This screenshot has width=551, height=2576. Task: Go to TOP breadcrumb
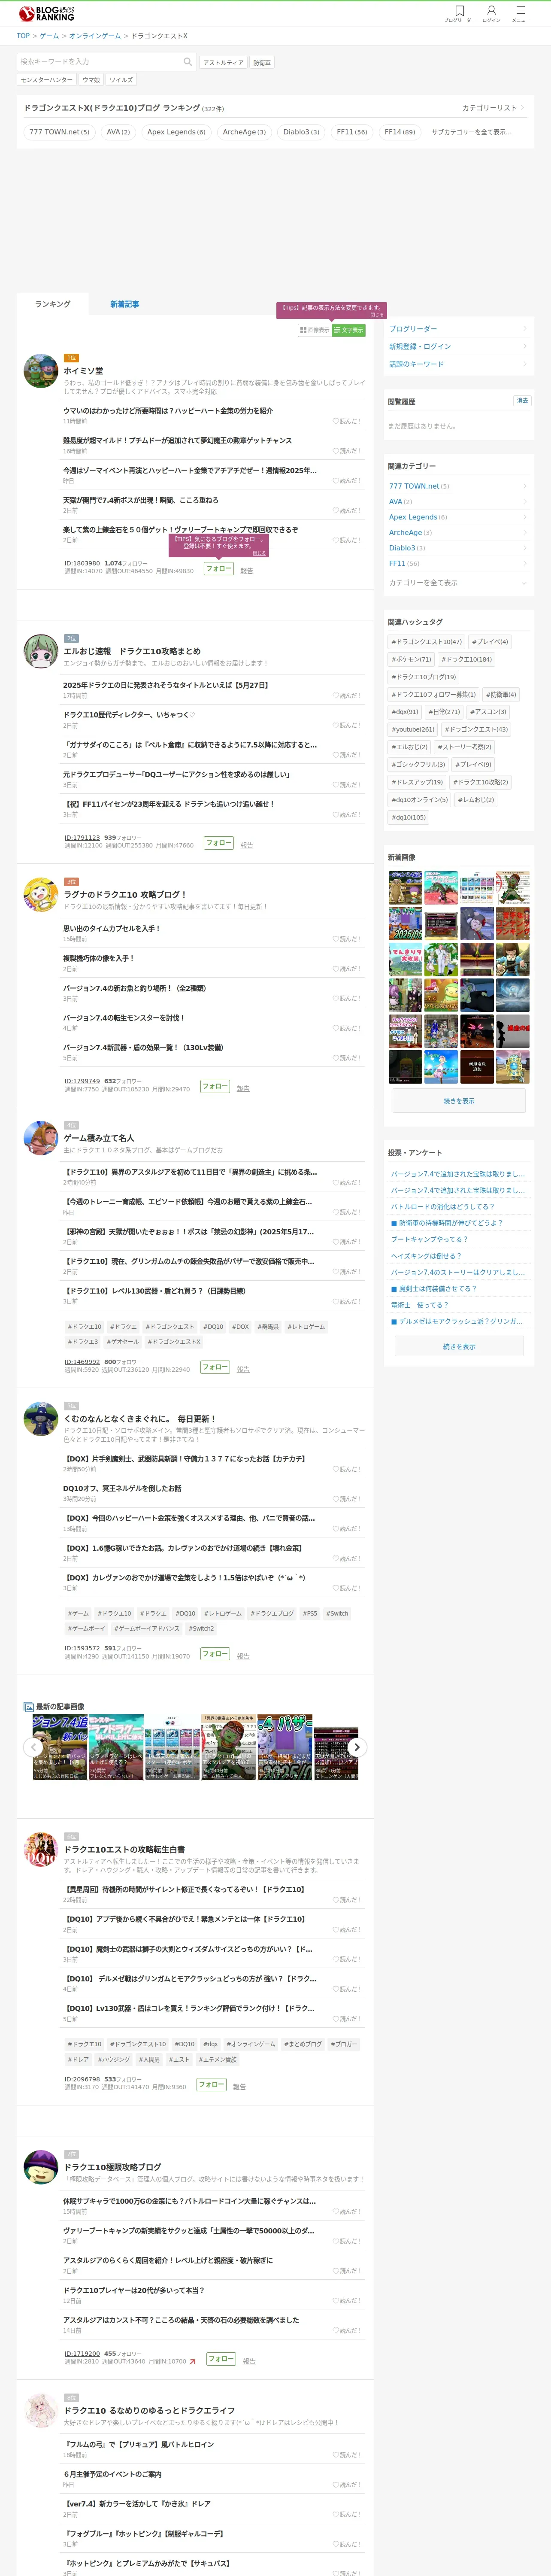23,36
